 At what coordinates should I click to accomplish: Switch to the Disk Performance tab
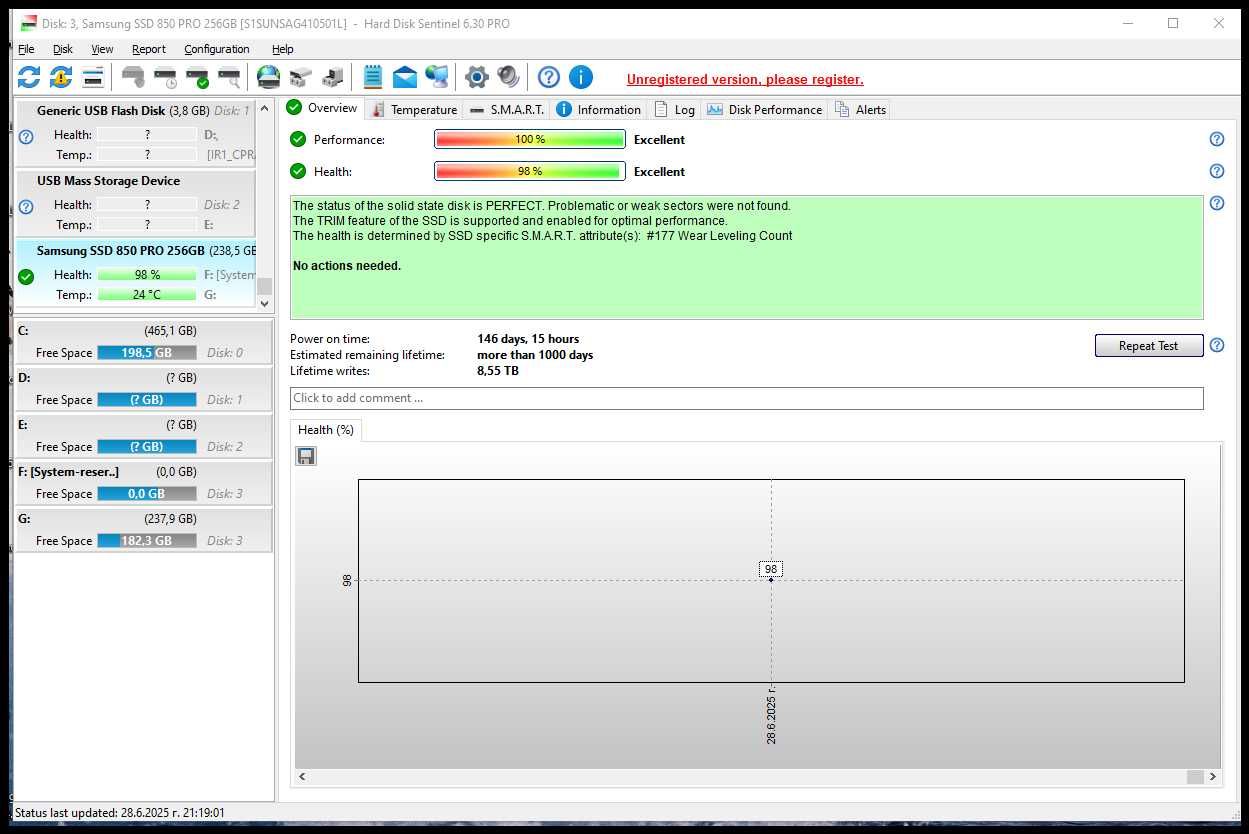click(764, 109)
